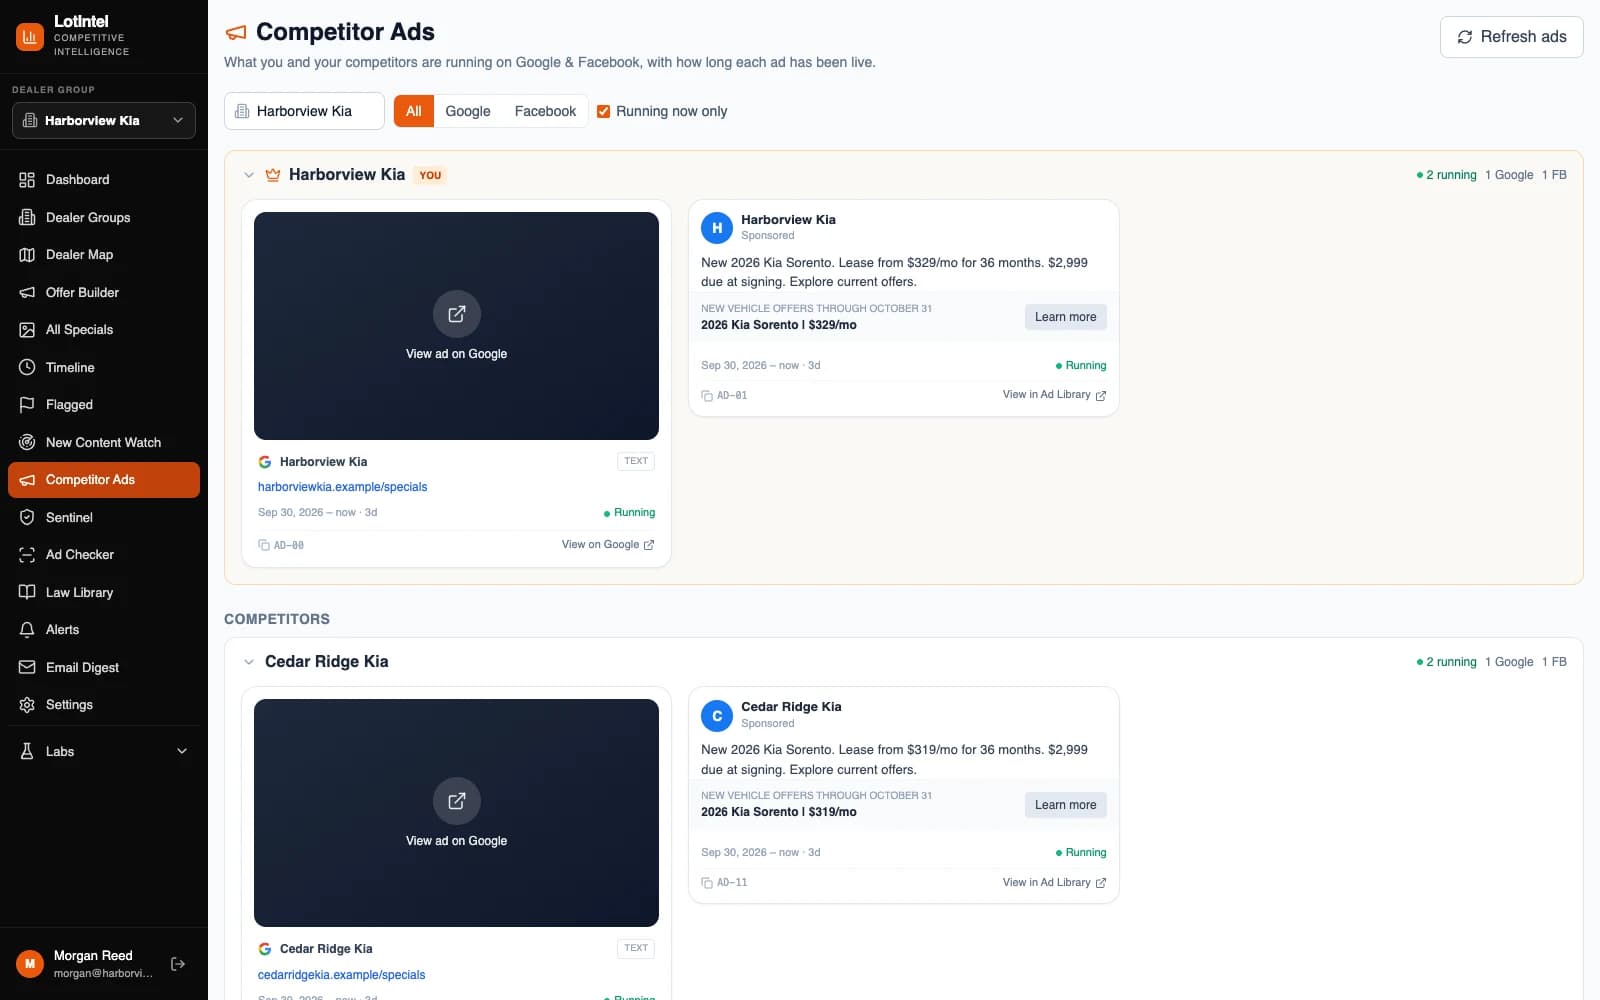Image resolution: width=1600 pixels, height=1000 pixels.
Task: Click the Refresh ads button
Action: click(1511, 37)
